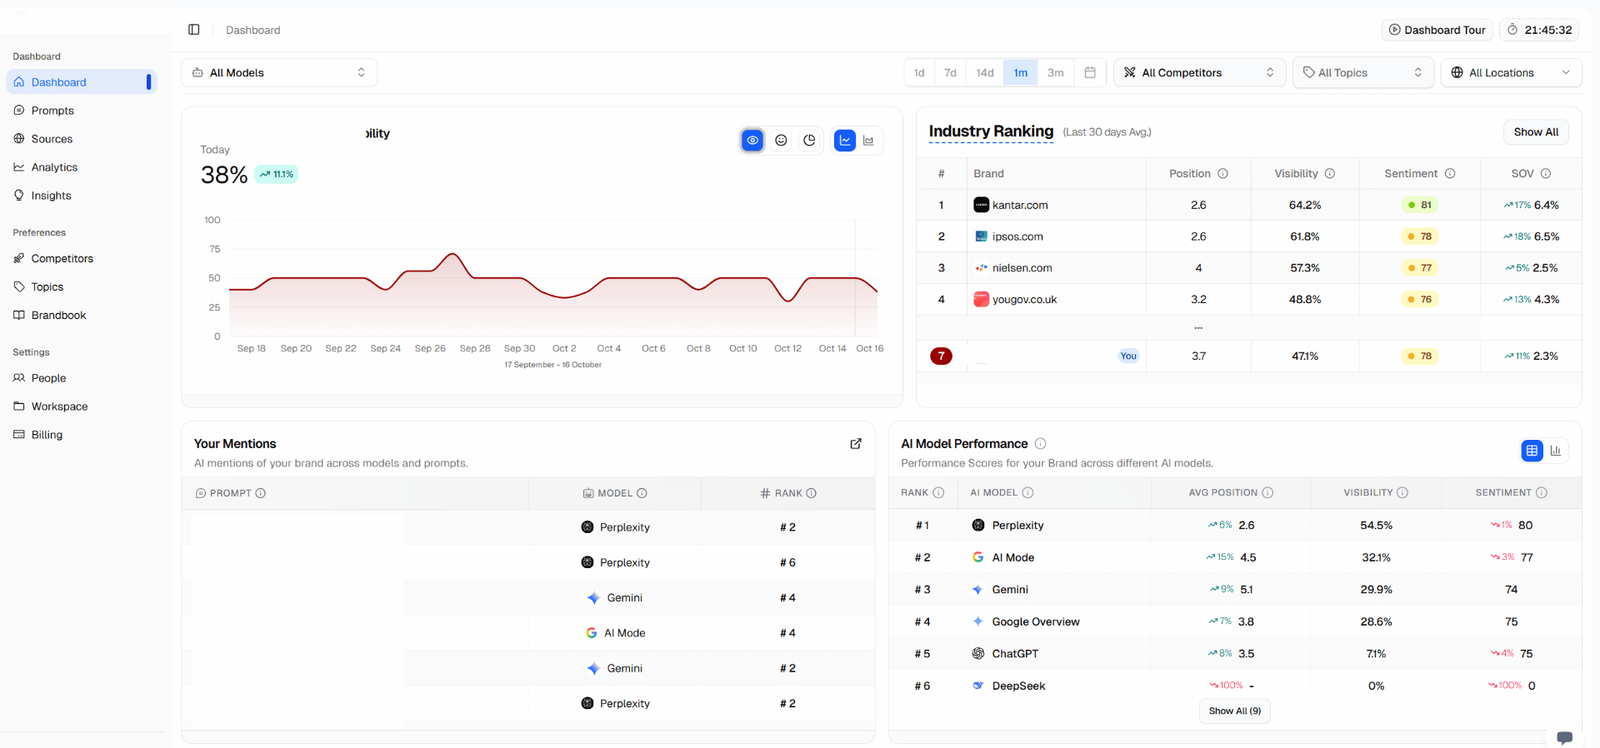
Task: Click the VISIBILITY info icon in AI Model Performance
Action: 1402,493
